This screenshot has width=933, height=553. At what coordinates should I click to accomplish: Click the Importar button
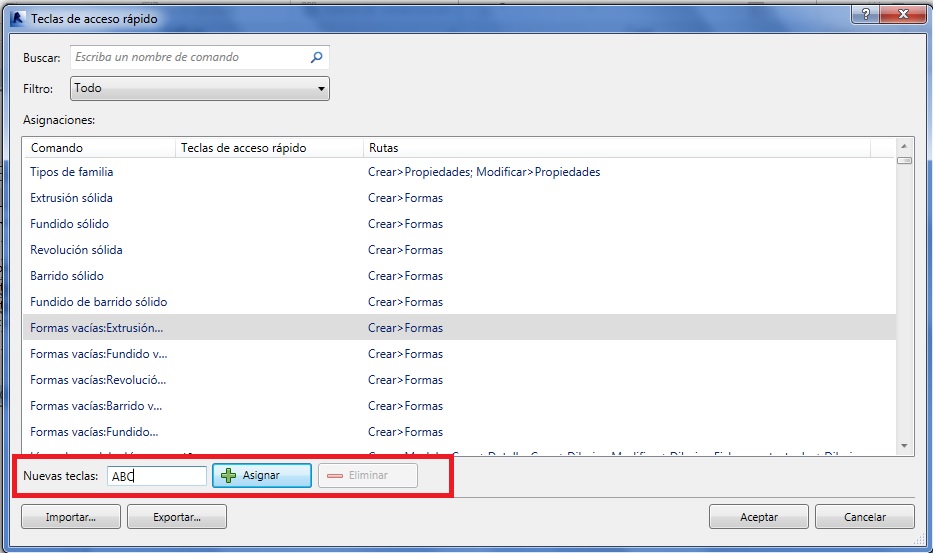click(x=71, y=517)
